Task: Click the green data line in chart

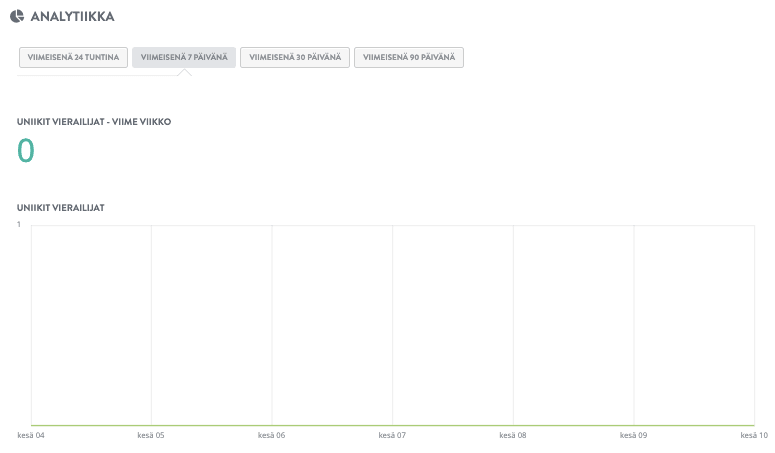Action: tap(393, 425)
